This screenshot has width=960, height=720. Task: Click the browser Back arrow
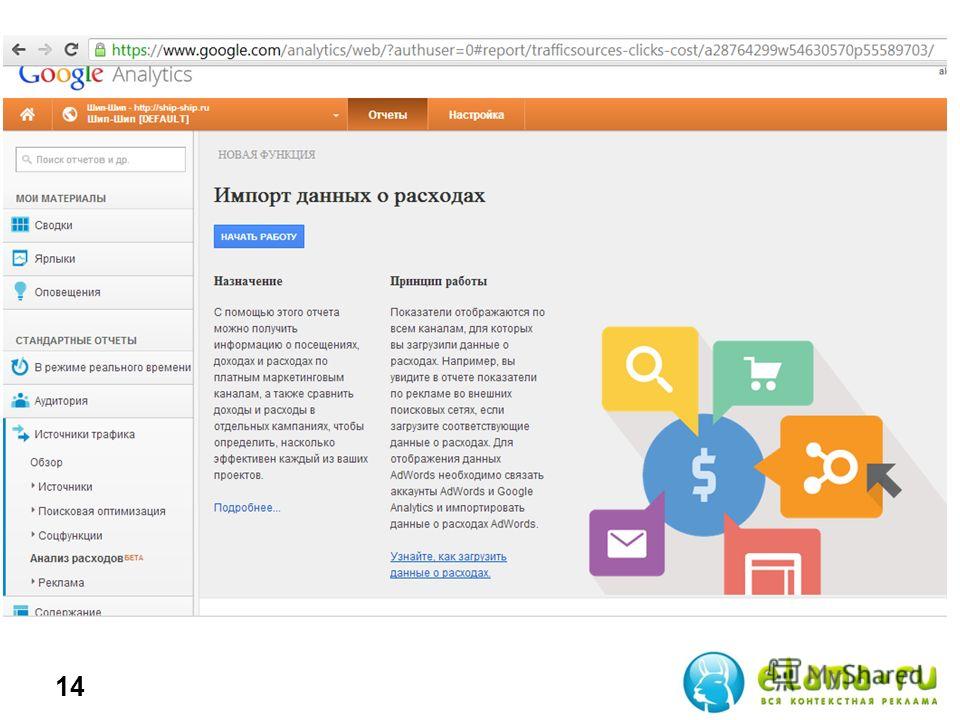tap(19, 50)
